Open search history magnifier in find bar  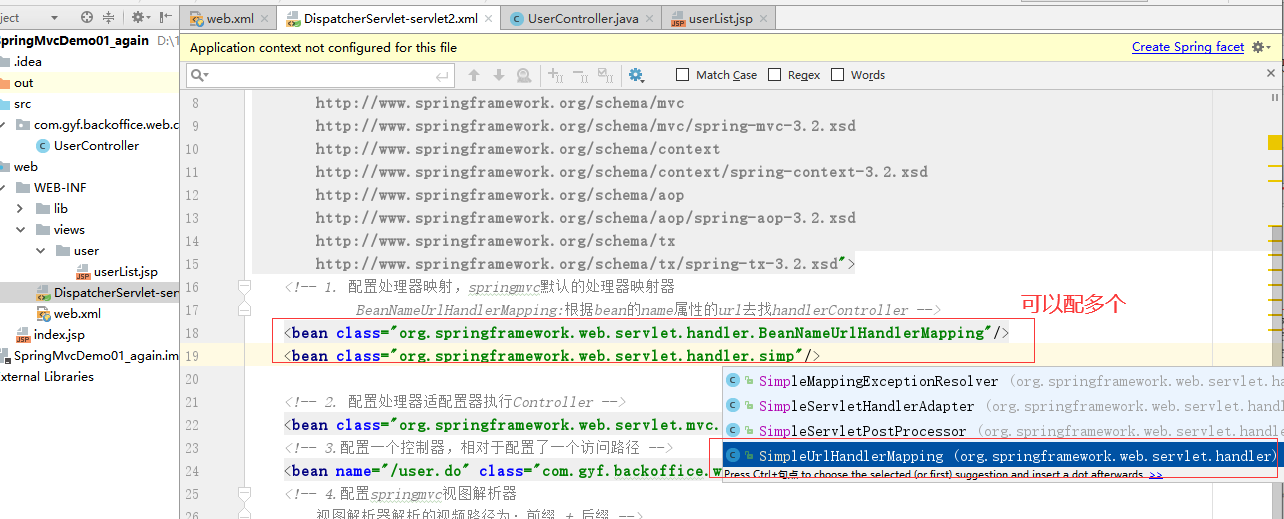199,75
